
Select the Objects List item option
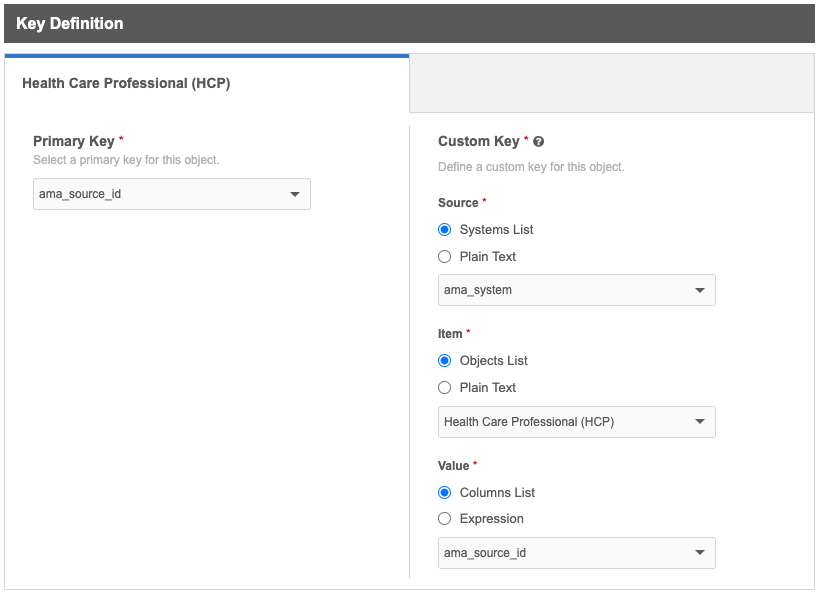tap(445, 361)
